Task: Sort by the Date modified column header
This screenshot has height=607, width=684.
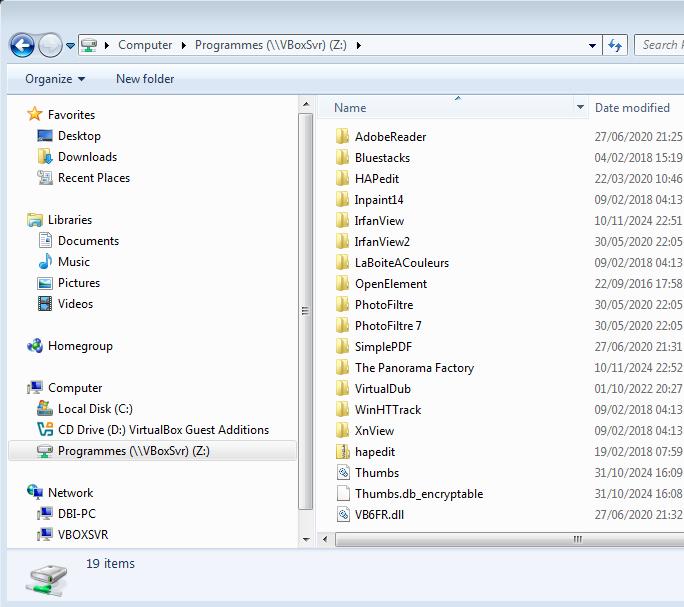Action: click(x=632, y=108)
